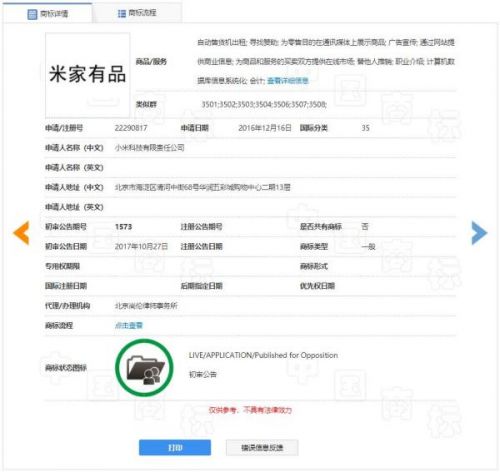Image resolution: width=500 pixels, height=472 pixels.
Task: Click the 米家有品 trademark image
Action: (87, 75)
